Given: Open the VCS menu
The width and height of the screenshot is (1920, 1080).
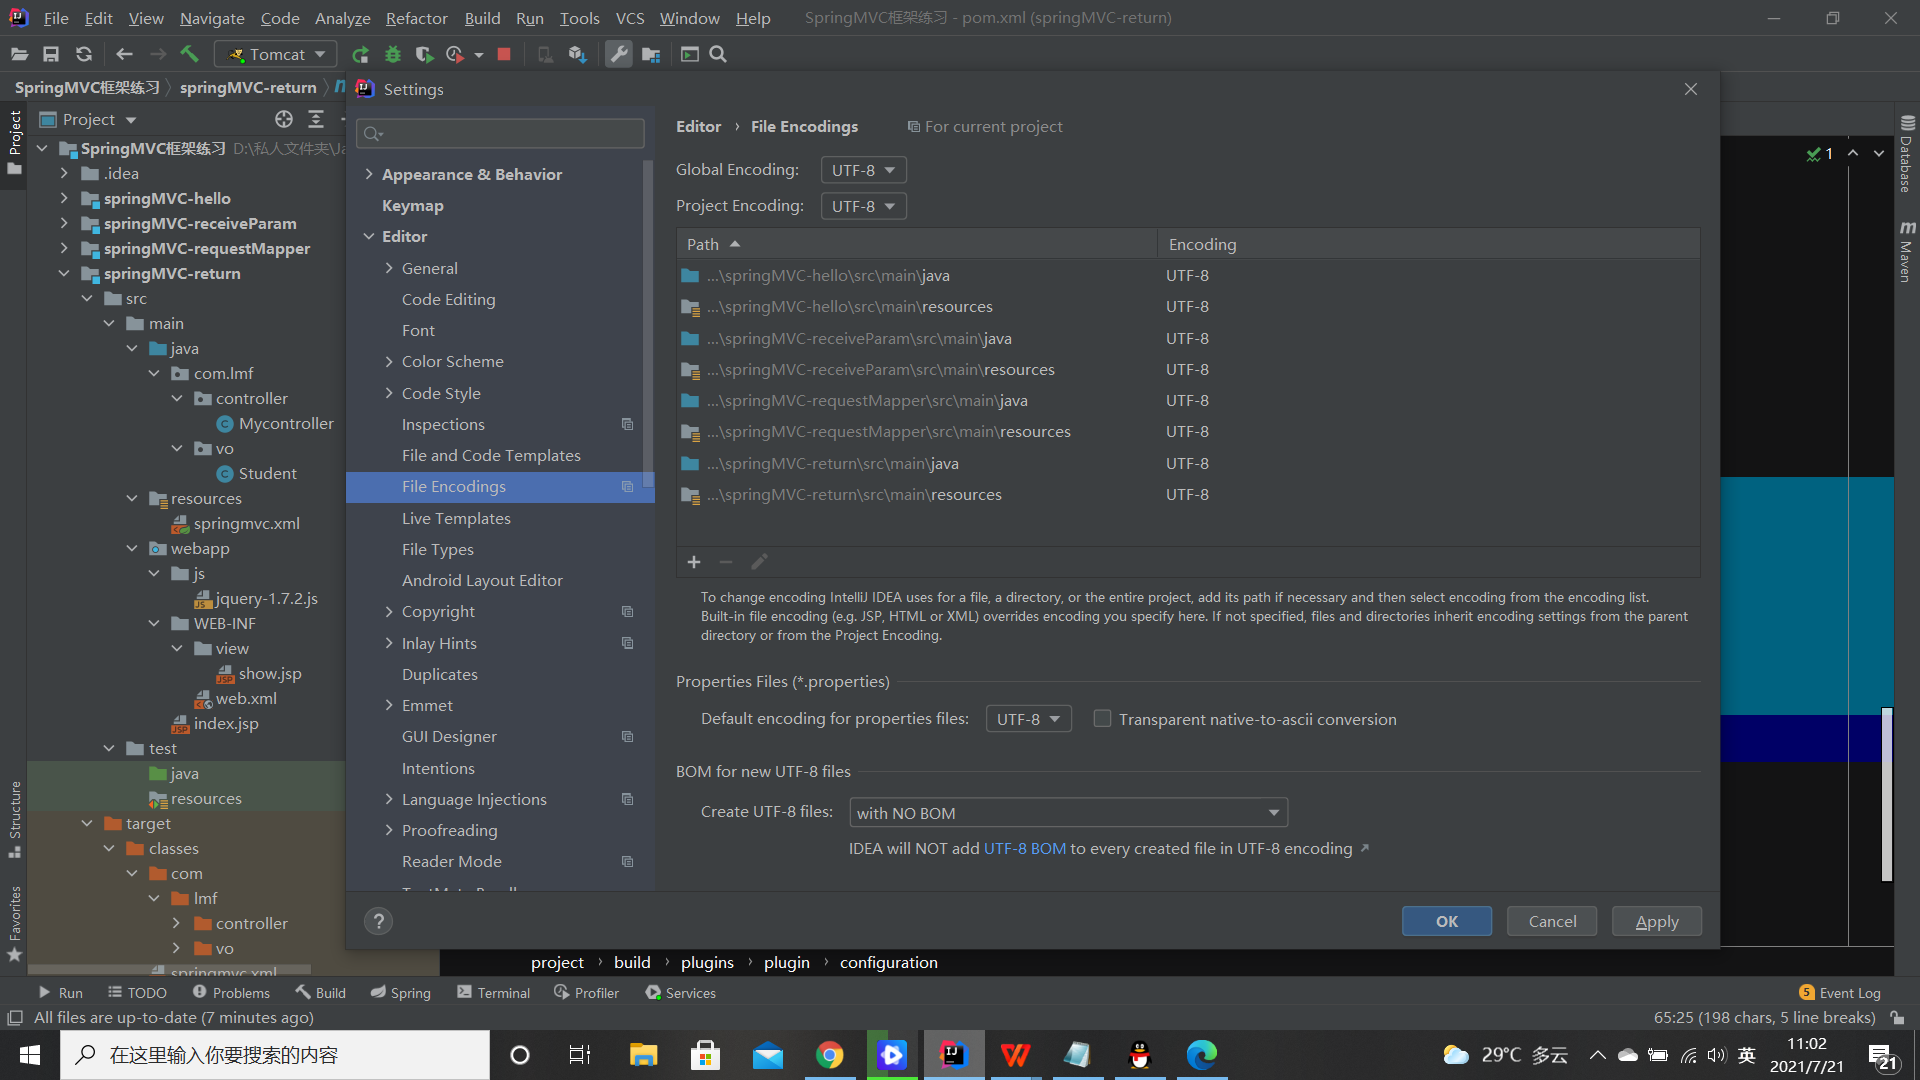Looking at the screenshot, I should pos(630,18).
